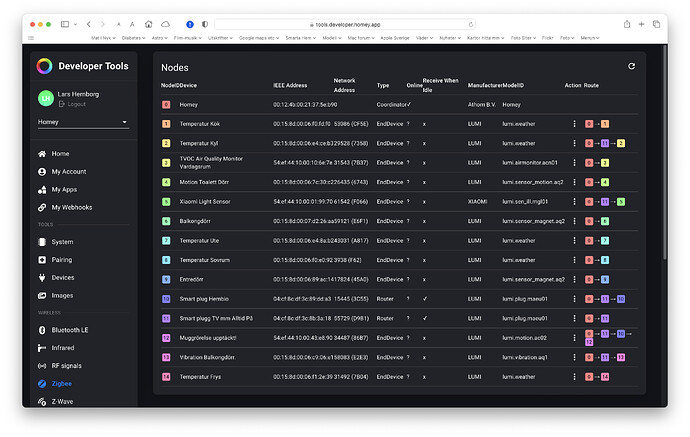Open the System tools page
690x437 pixels.
pos(62,242)
